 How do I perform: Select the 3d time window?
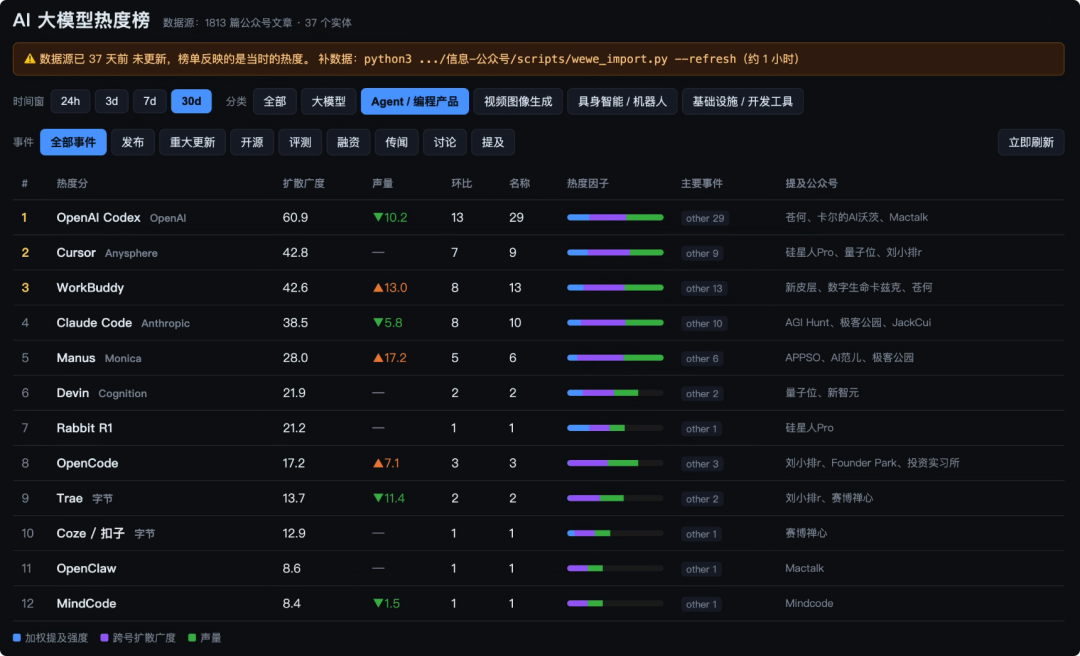(112, 101)
